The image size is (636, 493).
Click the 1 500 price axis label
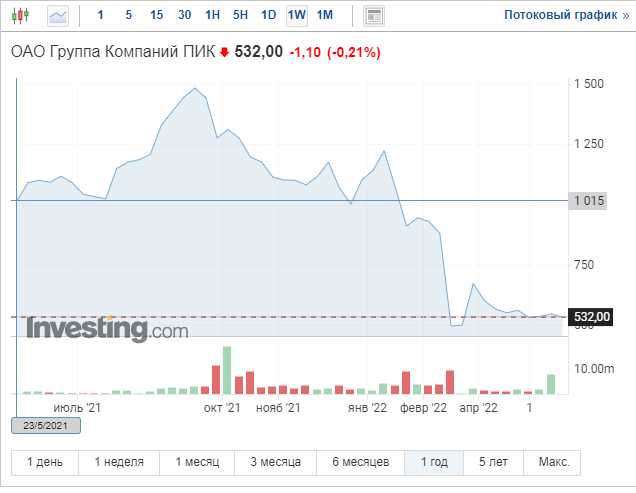[x=589, y=84]
